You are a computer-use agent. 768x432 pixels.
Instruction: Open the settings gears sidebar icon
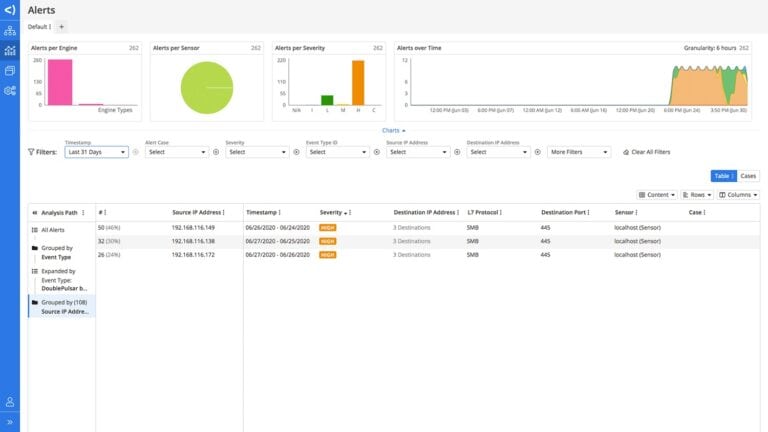[10, 91]
